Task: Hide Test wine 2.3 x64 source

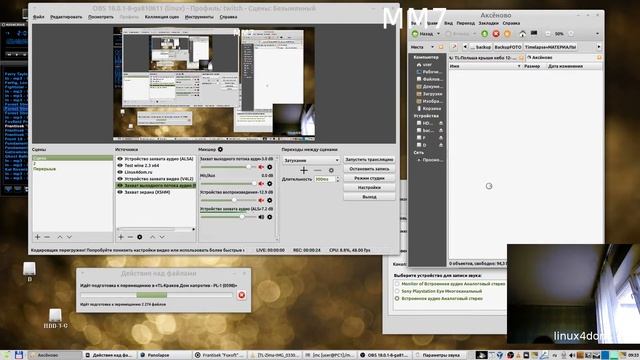Action: [x=120, y=165]
